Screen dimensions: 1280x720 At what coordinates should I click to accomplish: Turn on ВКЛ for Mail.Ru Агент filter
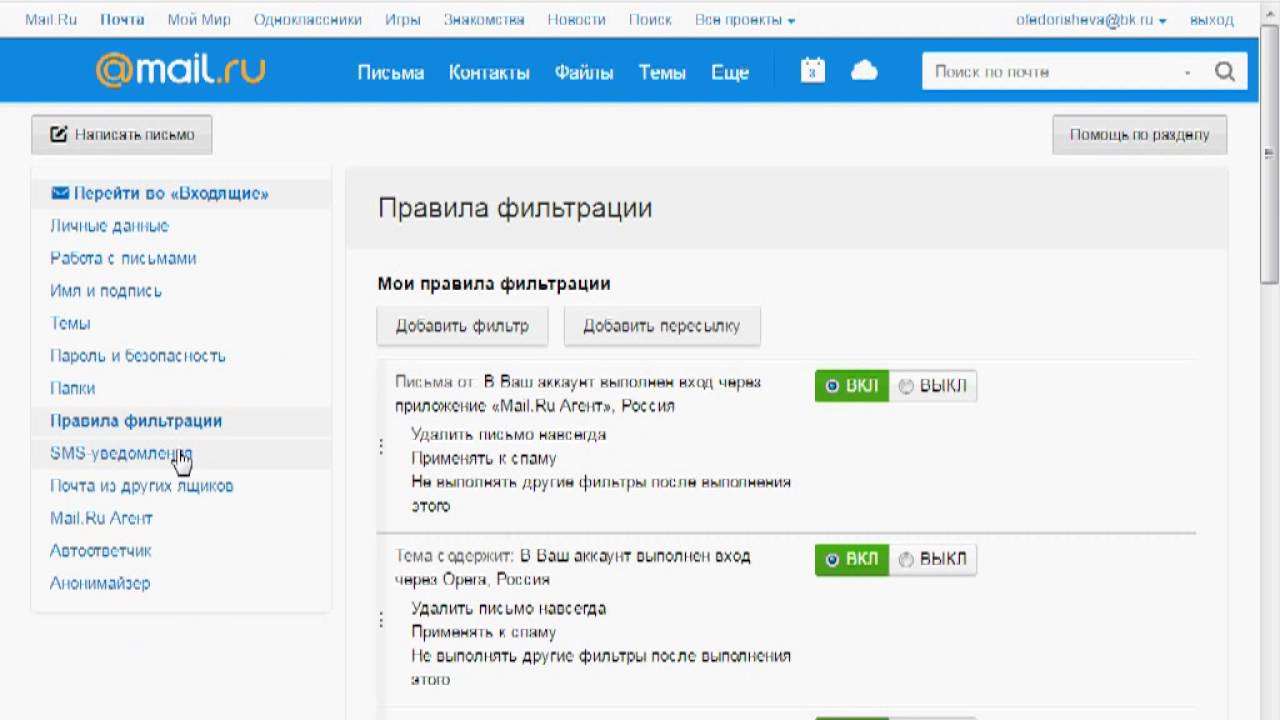tap(852, 386)
